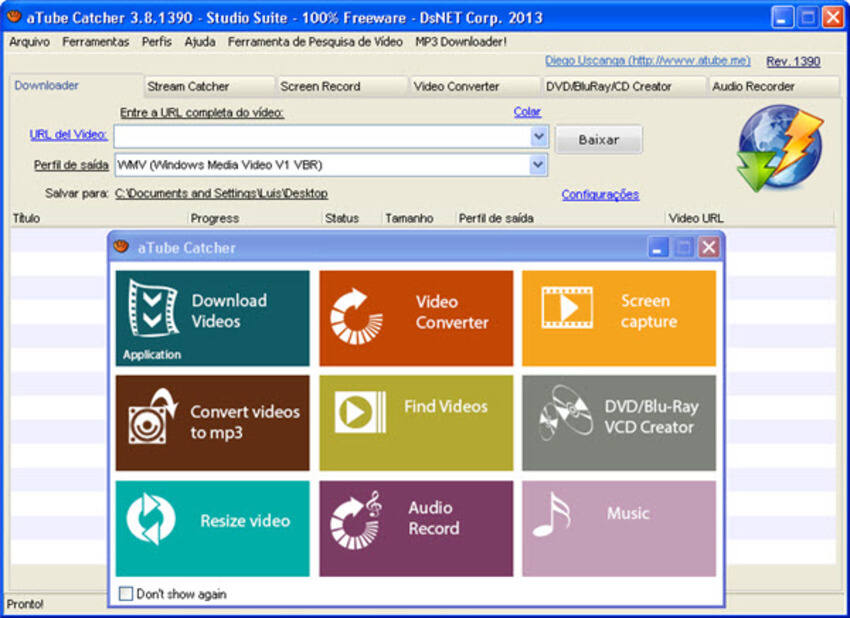This screenshot has width=850, height=618.
Task: Open the Screen capture tile
Action: (x=619, y=318)
